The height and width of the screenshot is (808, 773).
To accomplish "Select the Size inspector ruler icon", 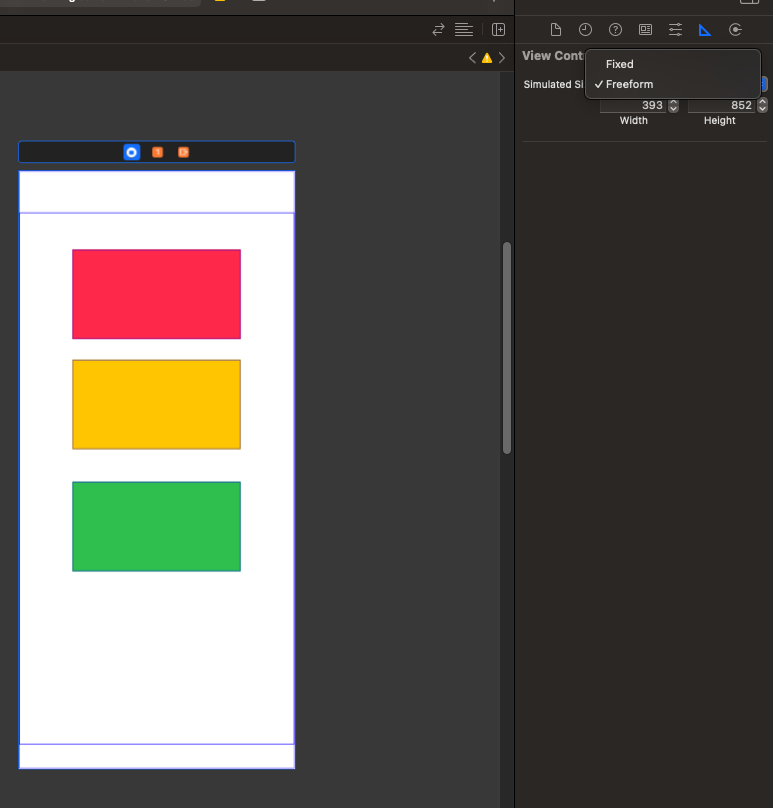I will (705, 30).
